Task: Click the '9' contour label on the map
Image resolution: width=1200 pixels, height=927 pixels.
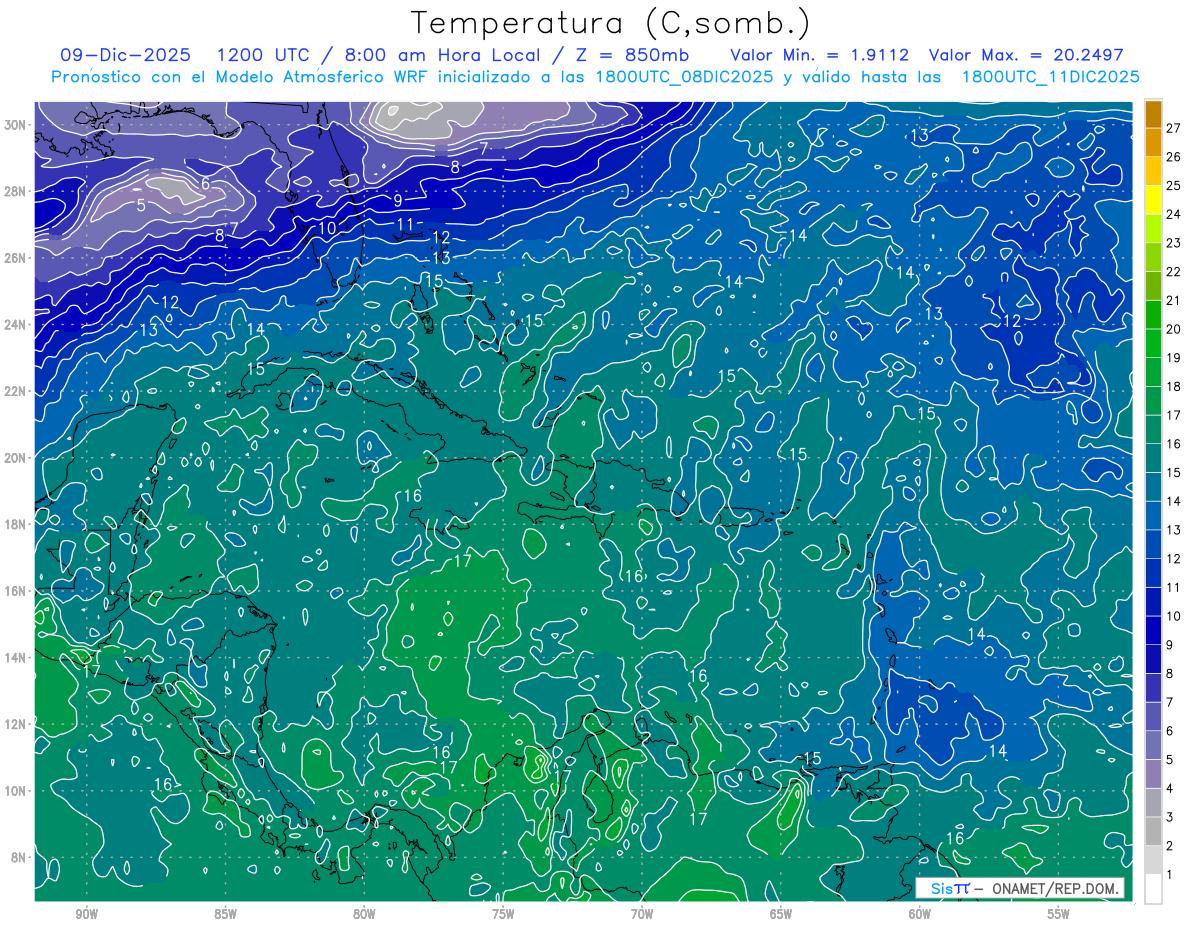Action: 397,201
